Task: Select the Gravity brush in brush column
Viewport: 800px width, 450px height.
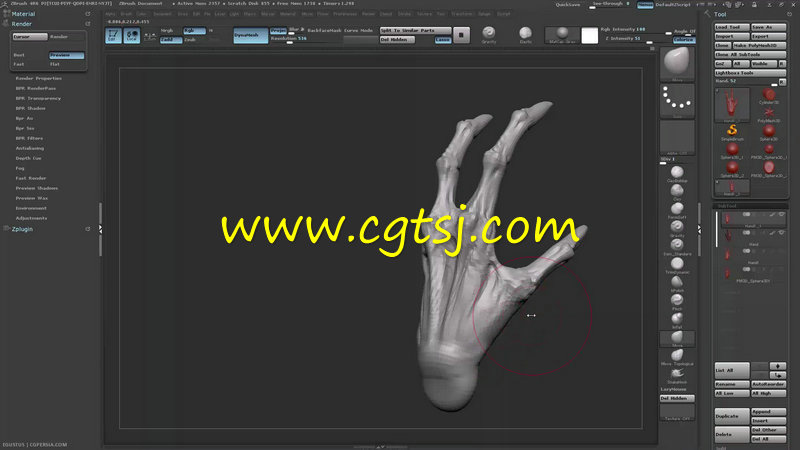Action: tap(677, 228)
